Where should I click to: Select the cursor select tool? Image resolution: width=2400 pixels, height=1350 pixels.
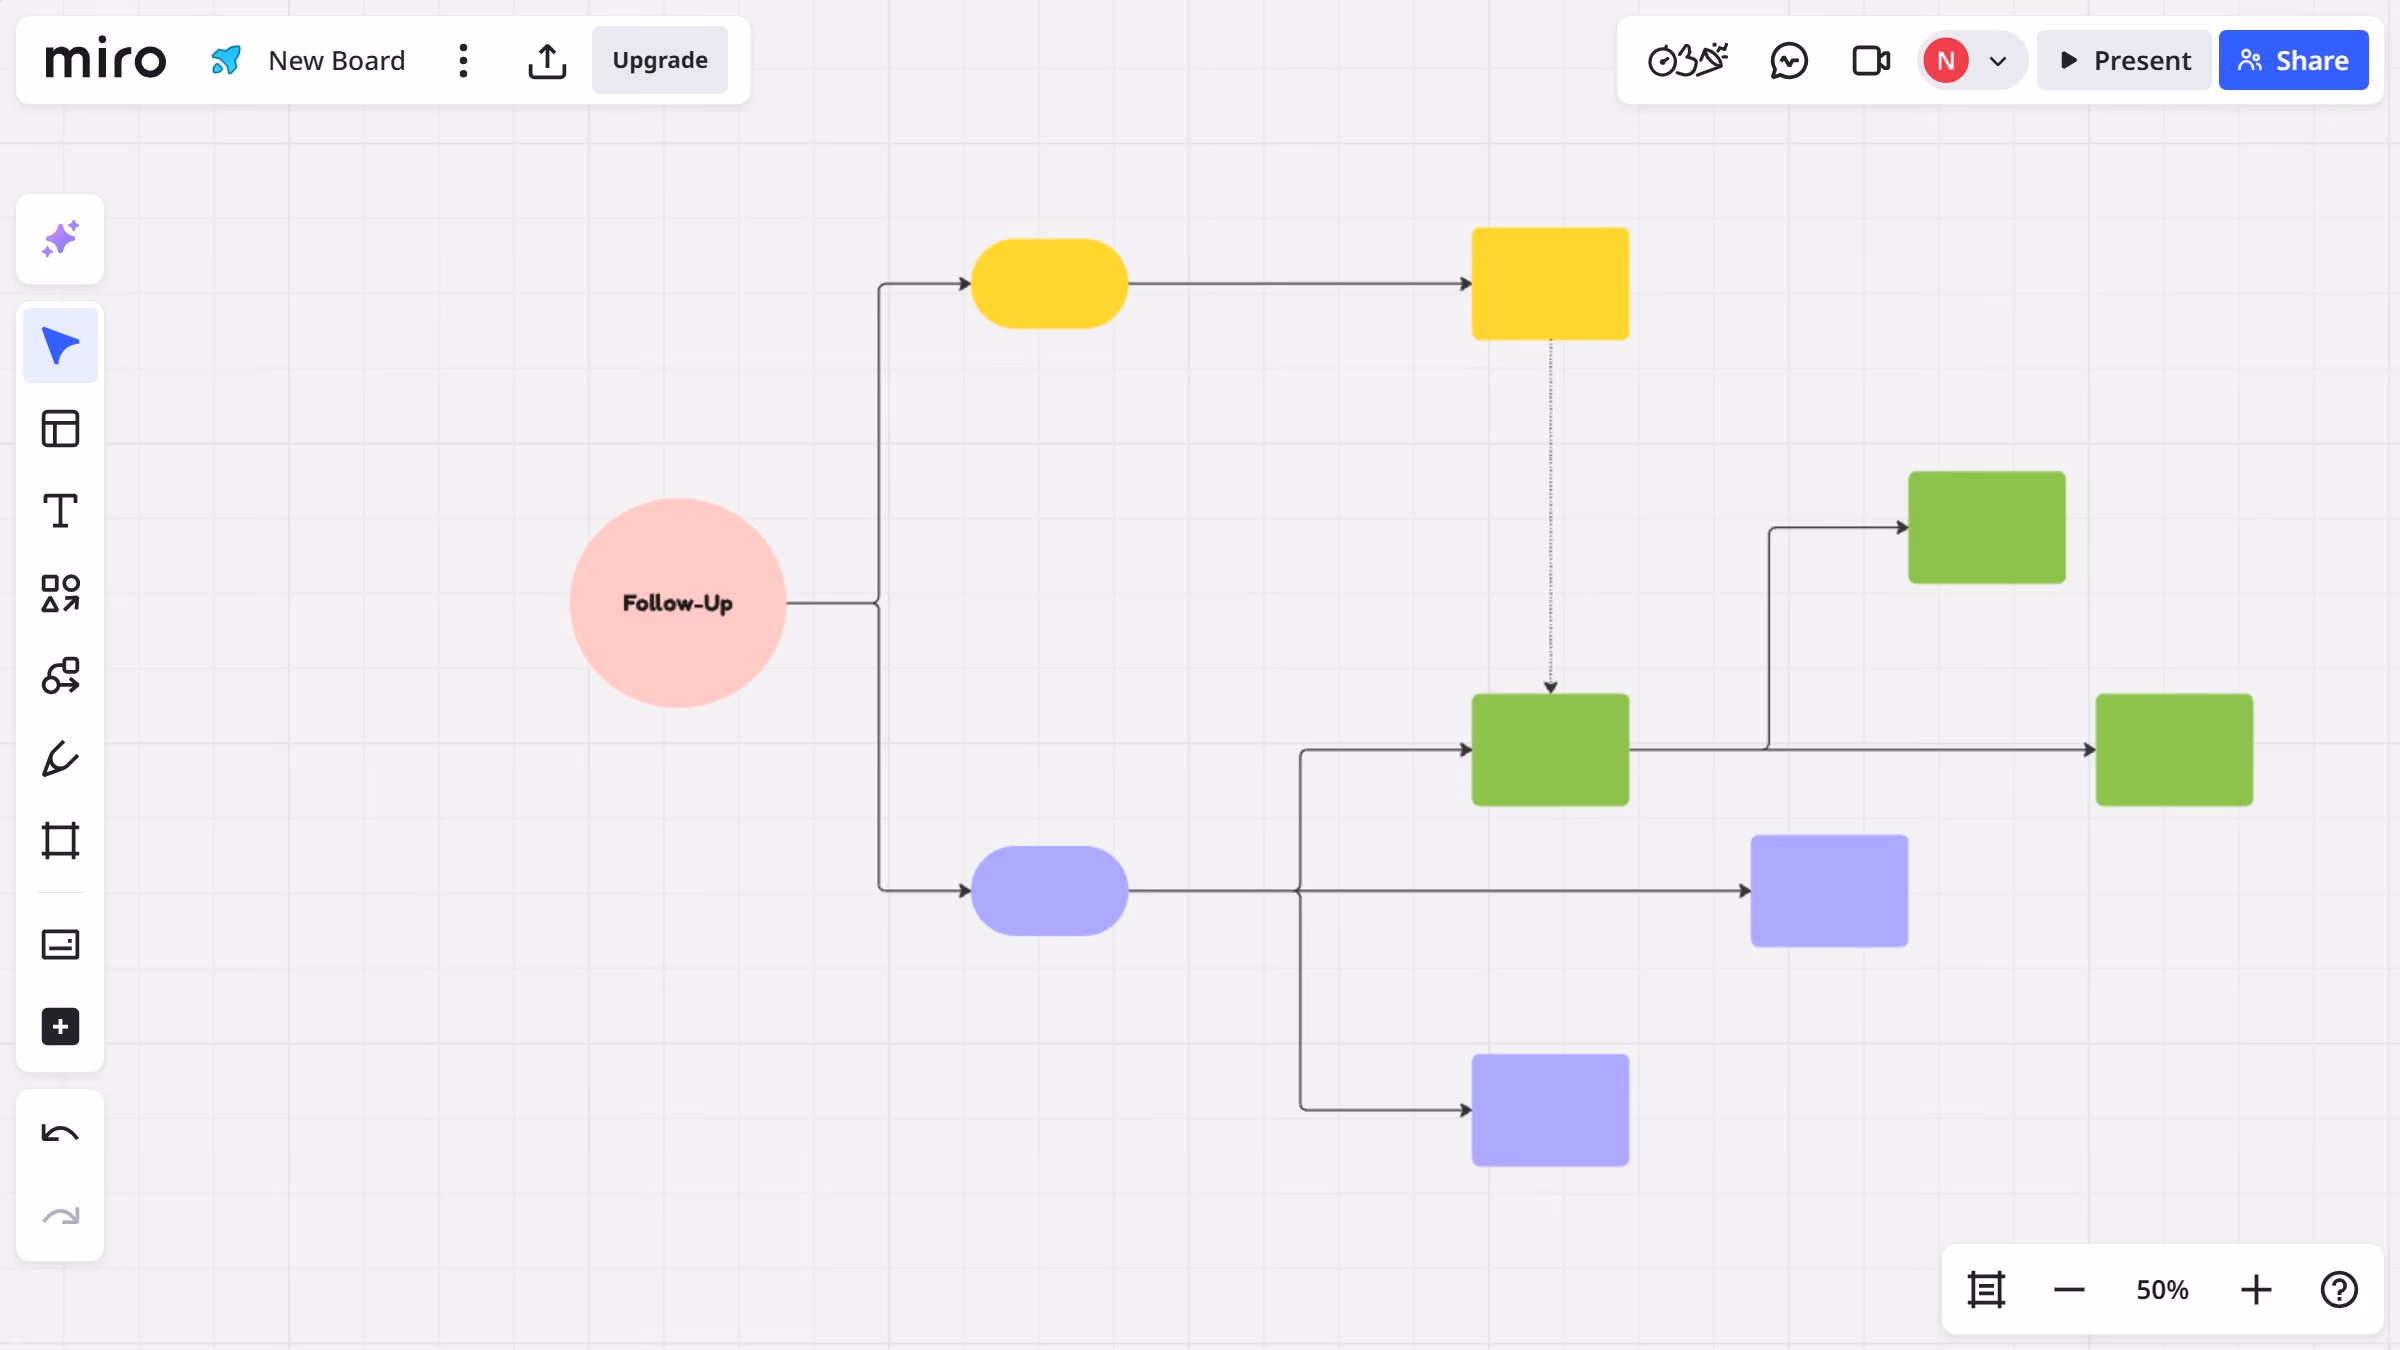60,346
